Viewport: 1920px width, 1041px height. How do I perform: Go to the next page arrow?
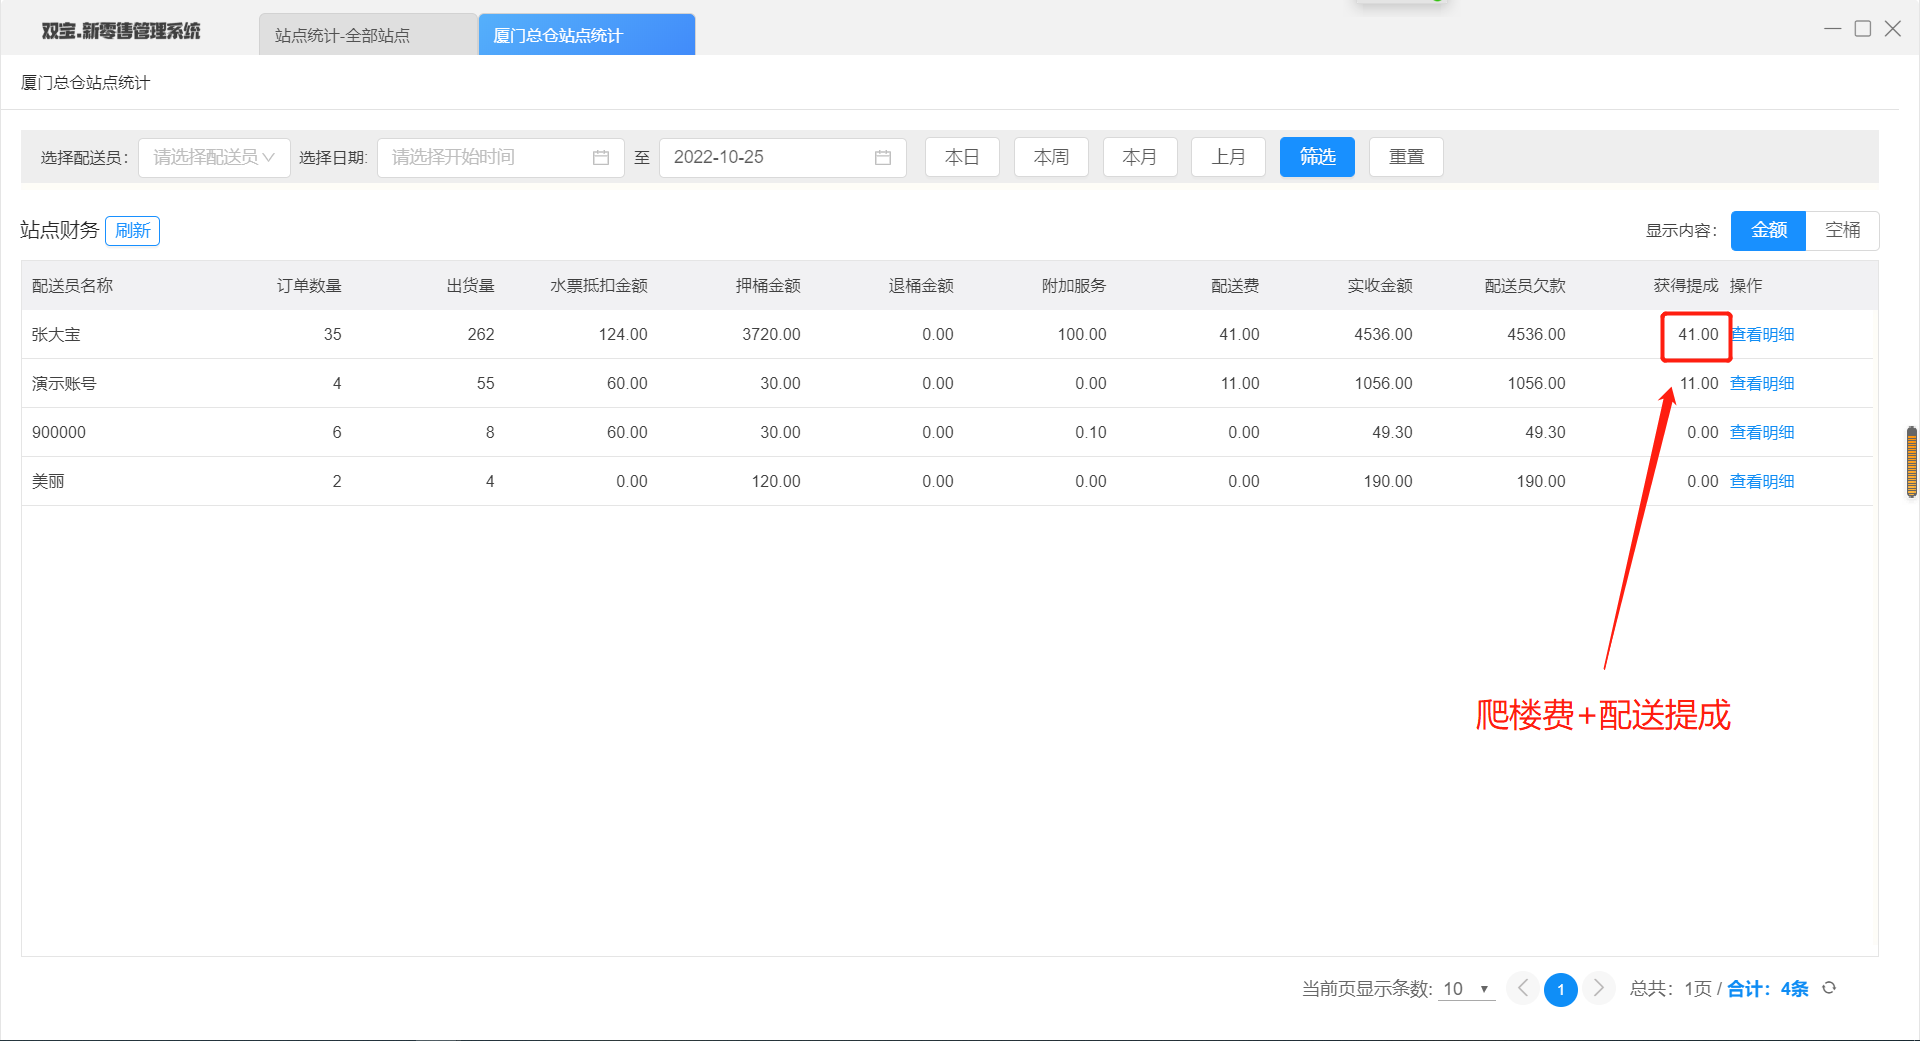(1598, 988)
